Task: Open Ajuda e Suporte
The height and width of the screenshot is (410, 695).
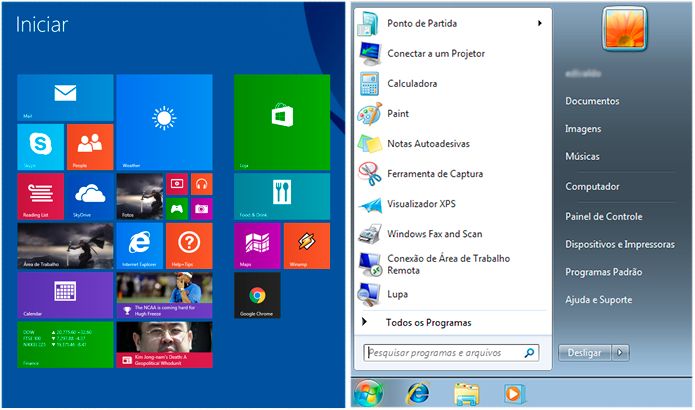Action: click(598, 300)
